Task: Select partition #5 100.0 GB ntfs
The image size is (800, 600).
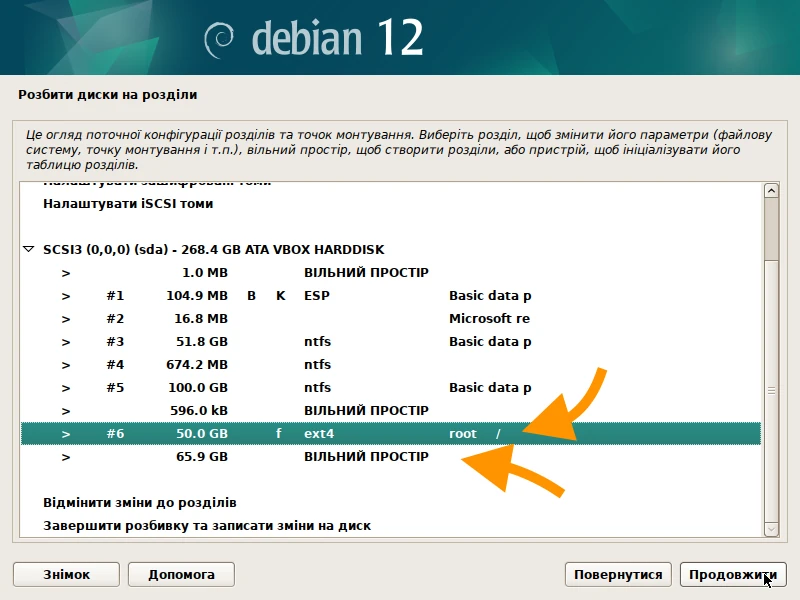Action: pyautogui.click(x=391, y=387)
